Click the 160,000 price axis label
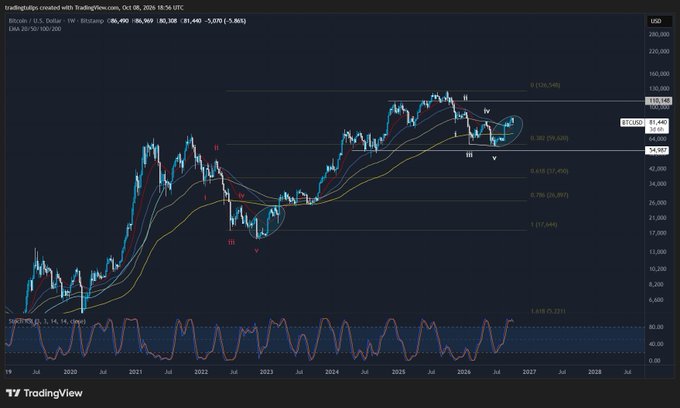 pos(659,74)
